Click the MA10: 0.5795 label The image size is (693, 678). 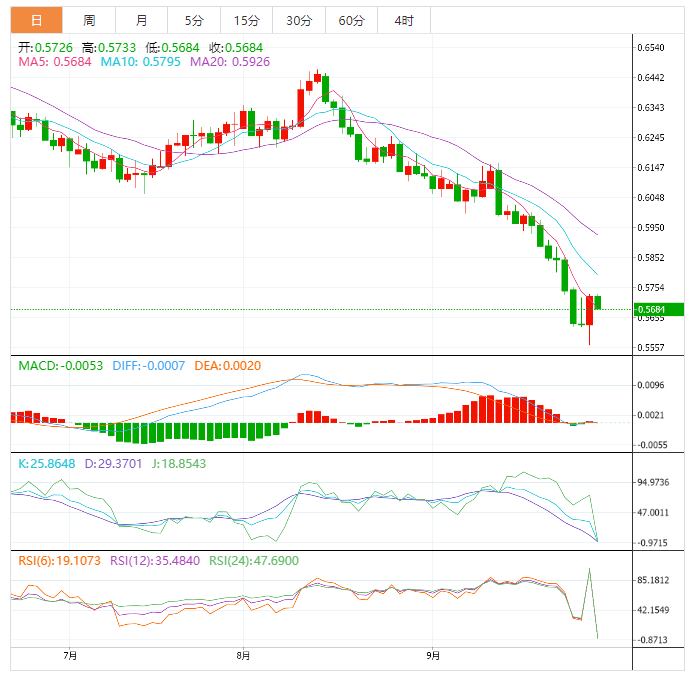coord(141,62)
